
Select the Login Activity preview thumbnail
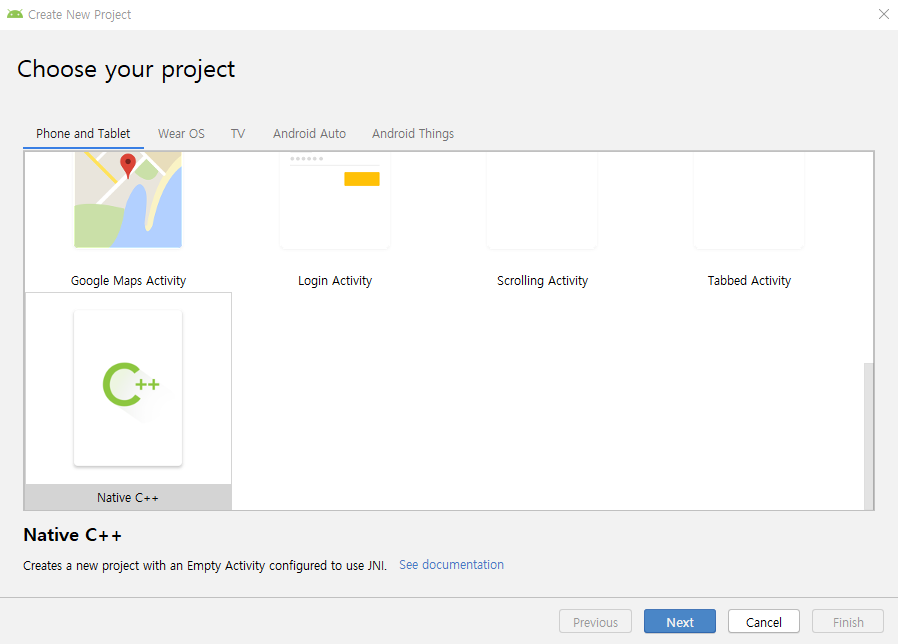tap(335, 199)
